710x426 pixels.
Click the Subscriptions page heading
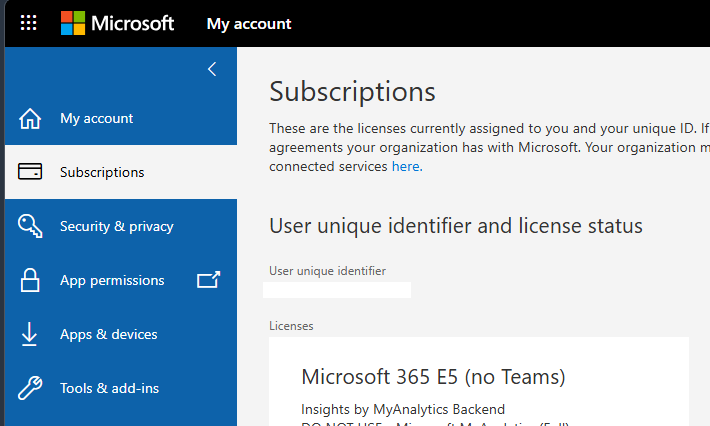pyautogui.click(x=352, y=92)
